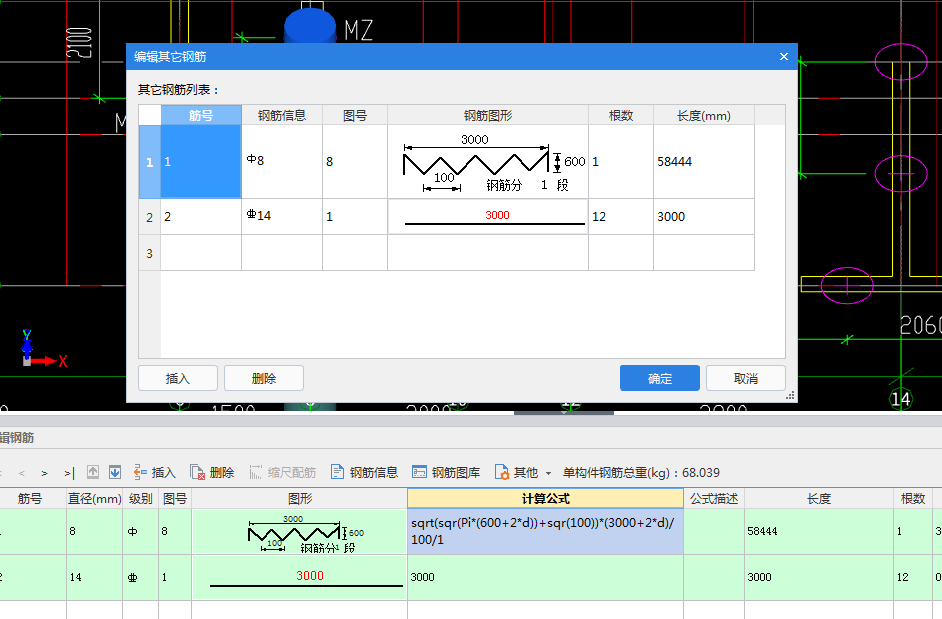Click the dialog resize grip corner

[791, 395]
